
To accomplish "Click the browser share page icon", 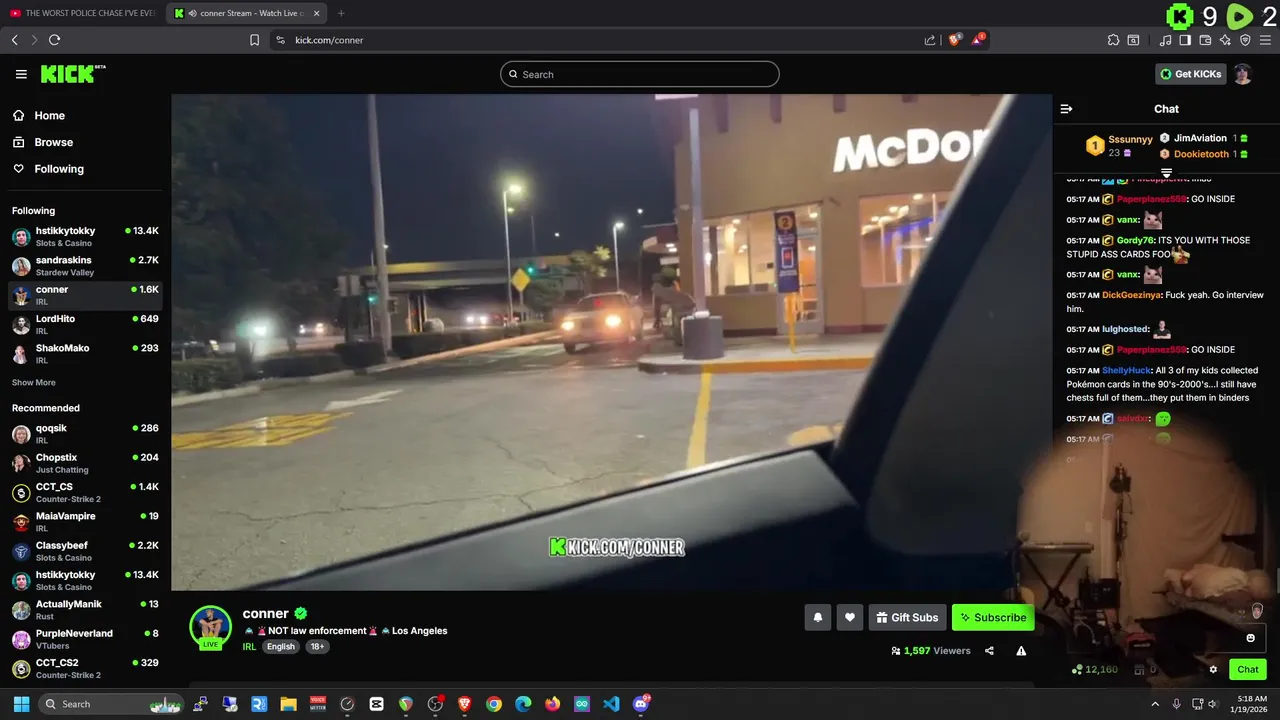I will tap(930, 40).
